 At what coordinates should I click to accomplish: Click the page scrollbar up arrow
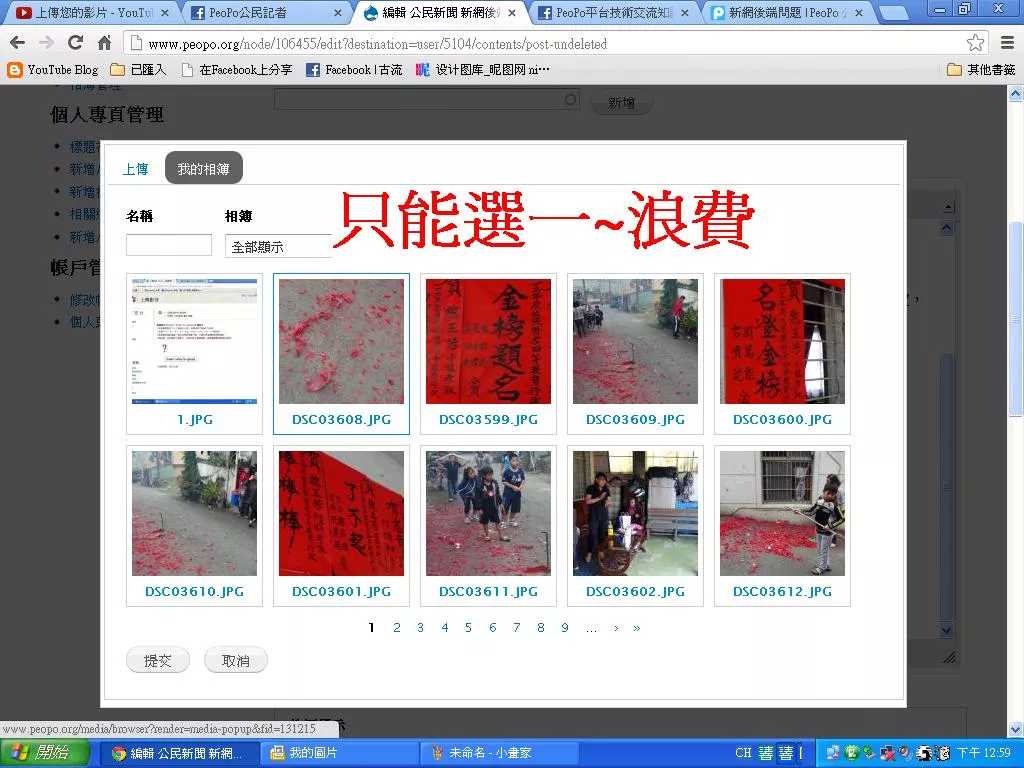pyautogui.click(x=1016, y=93)
